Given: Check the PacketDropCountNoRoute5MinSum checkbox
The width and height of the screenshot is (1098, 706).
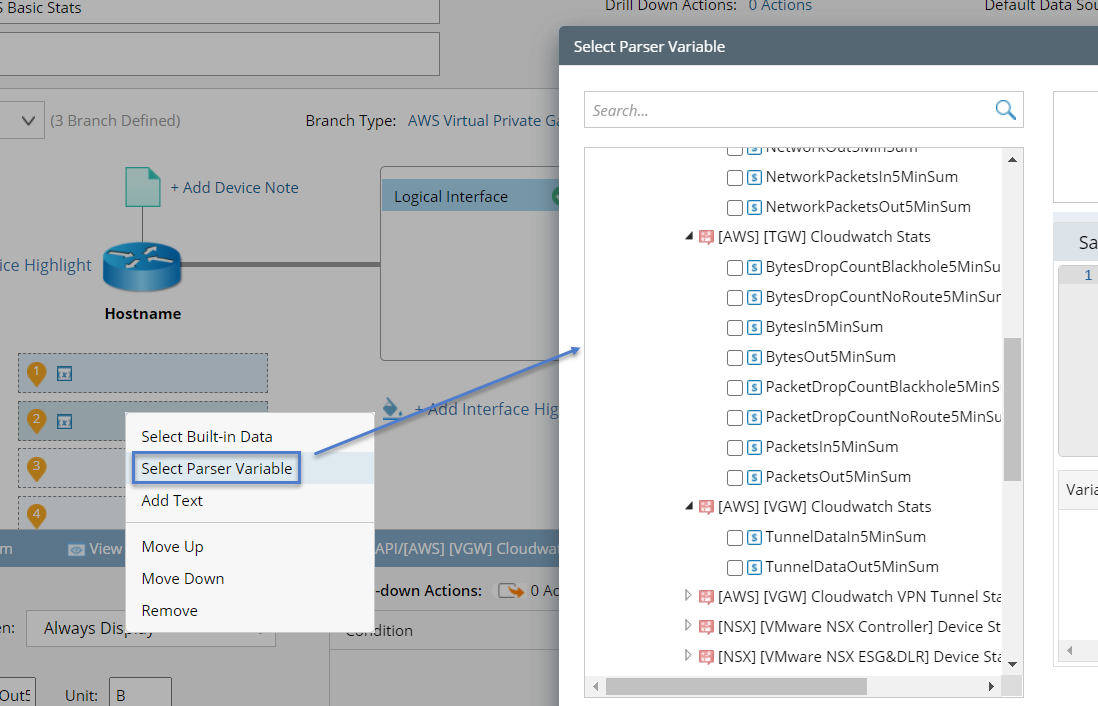Looking at the screenshot, I should 735,418.
